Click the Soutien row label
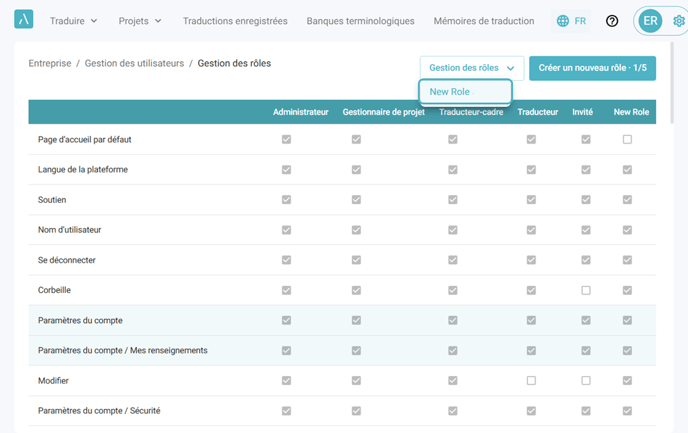This screenshot has height=433, width=688. click(52, 200)
